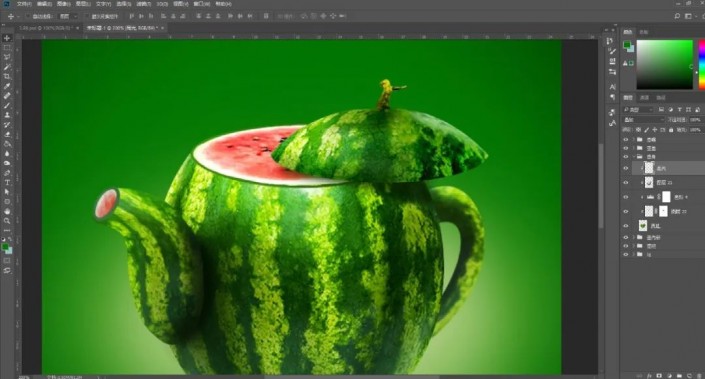The height and width of the screenshot is (379, 705).
Task: Click the default colors reset icon in toolbox
Action: (x=4, y=240)
